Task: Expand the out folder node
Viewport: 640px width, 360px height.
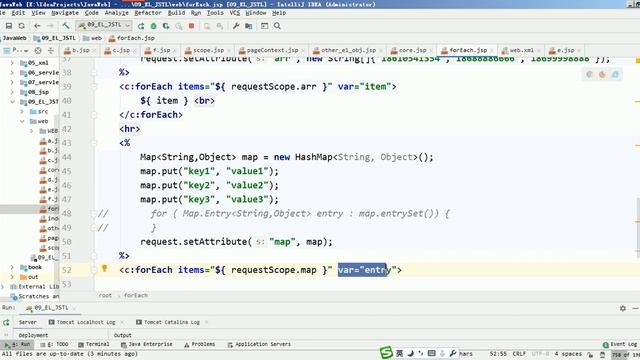Action: point(12,277)
